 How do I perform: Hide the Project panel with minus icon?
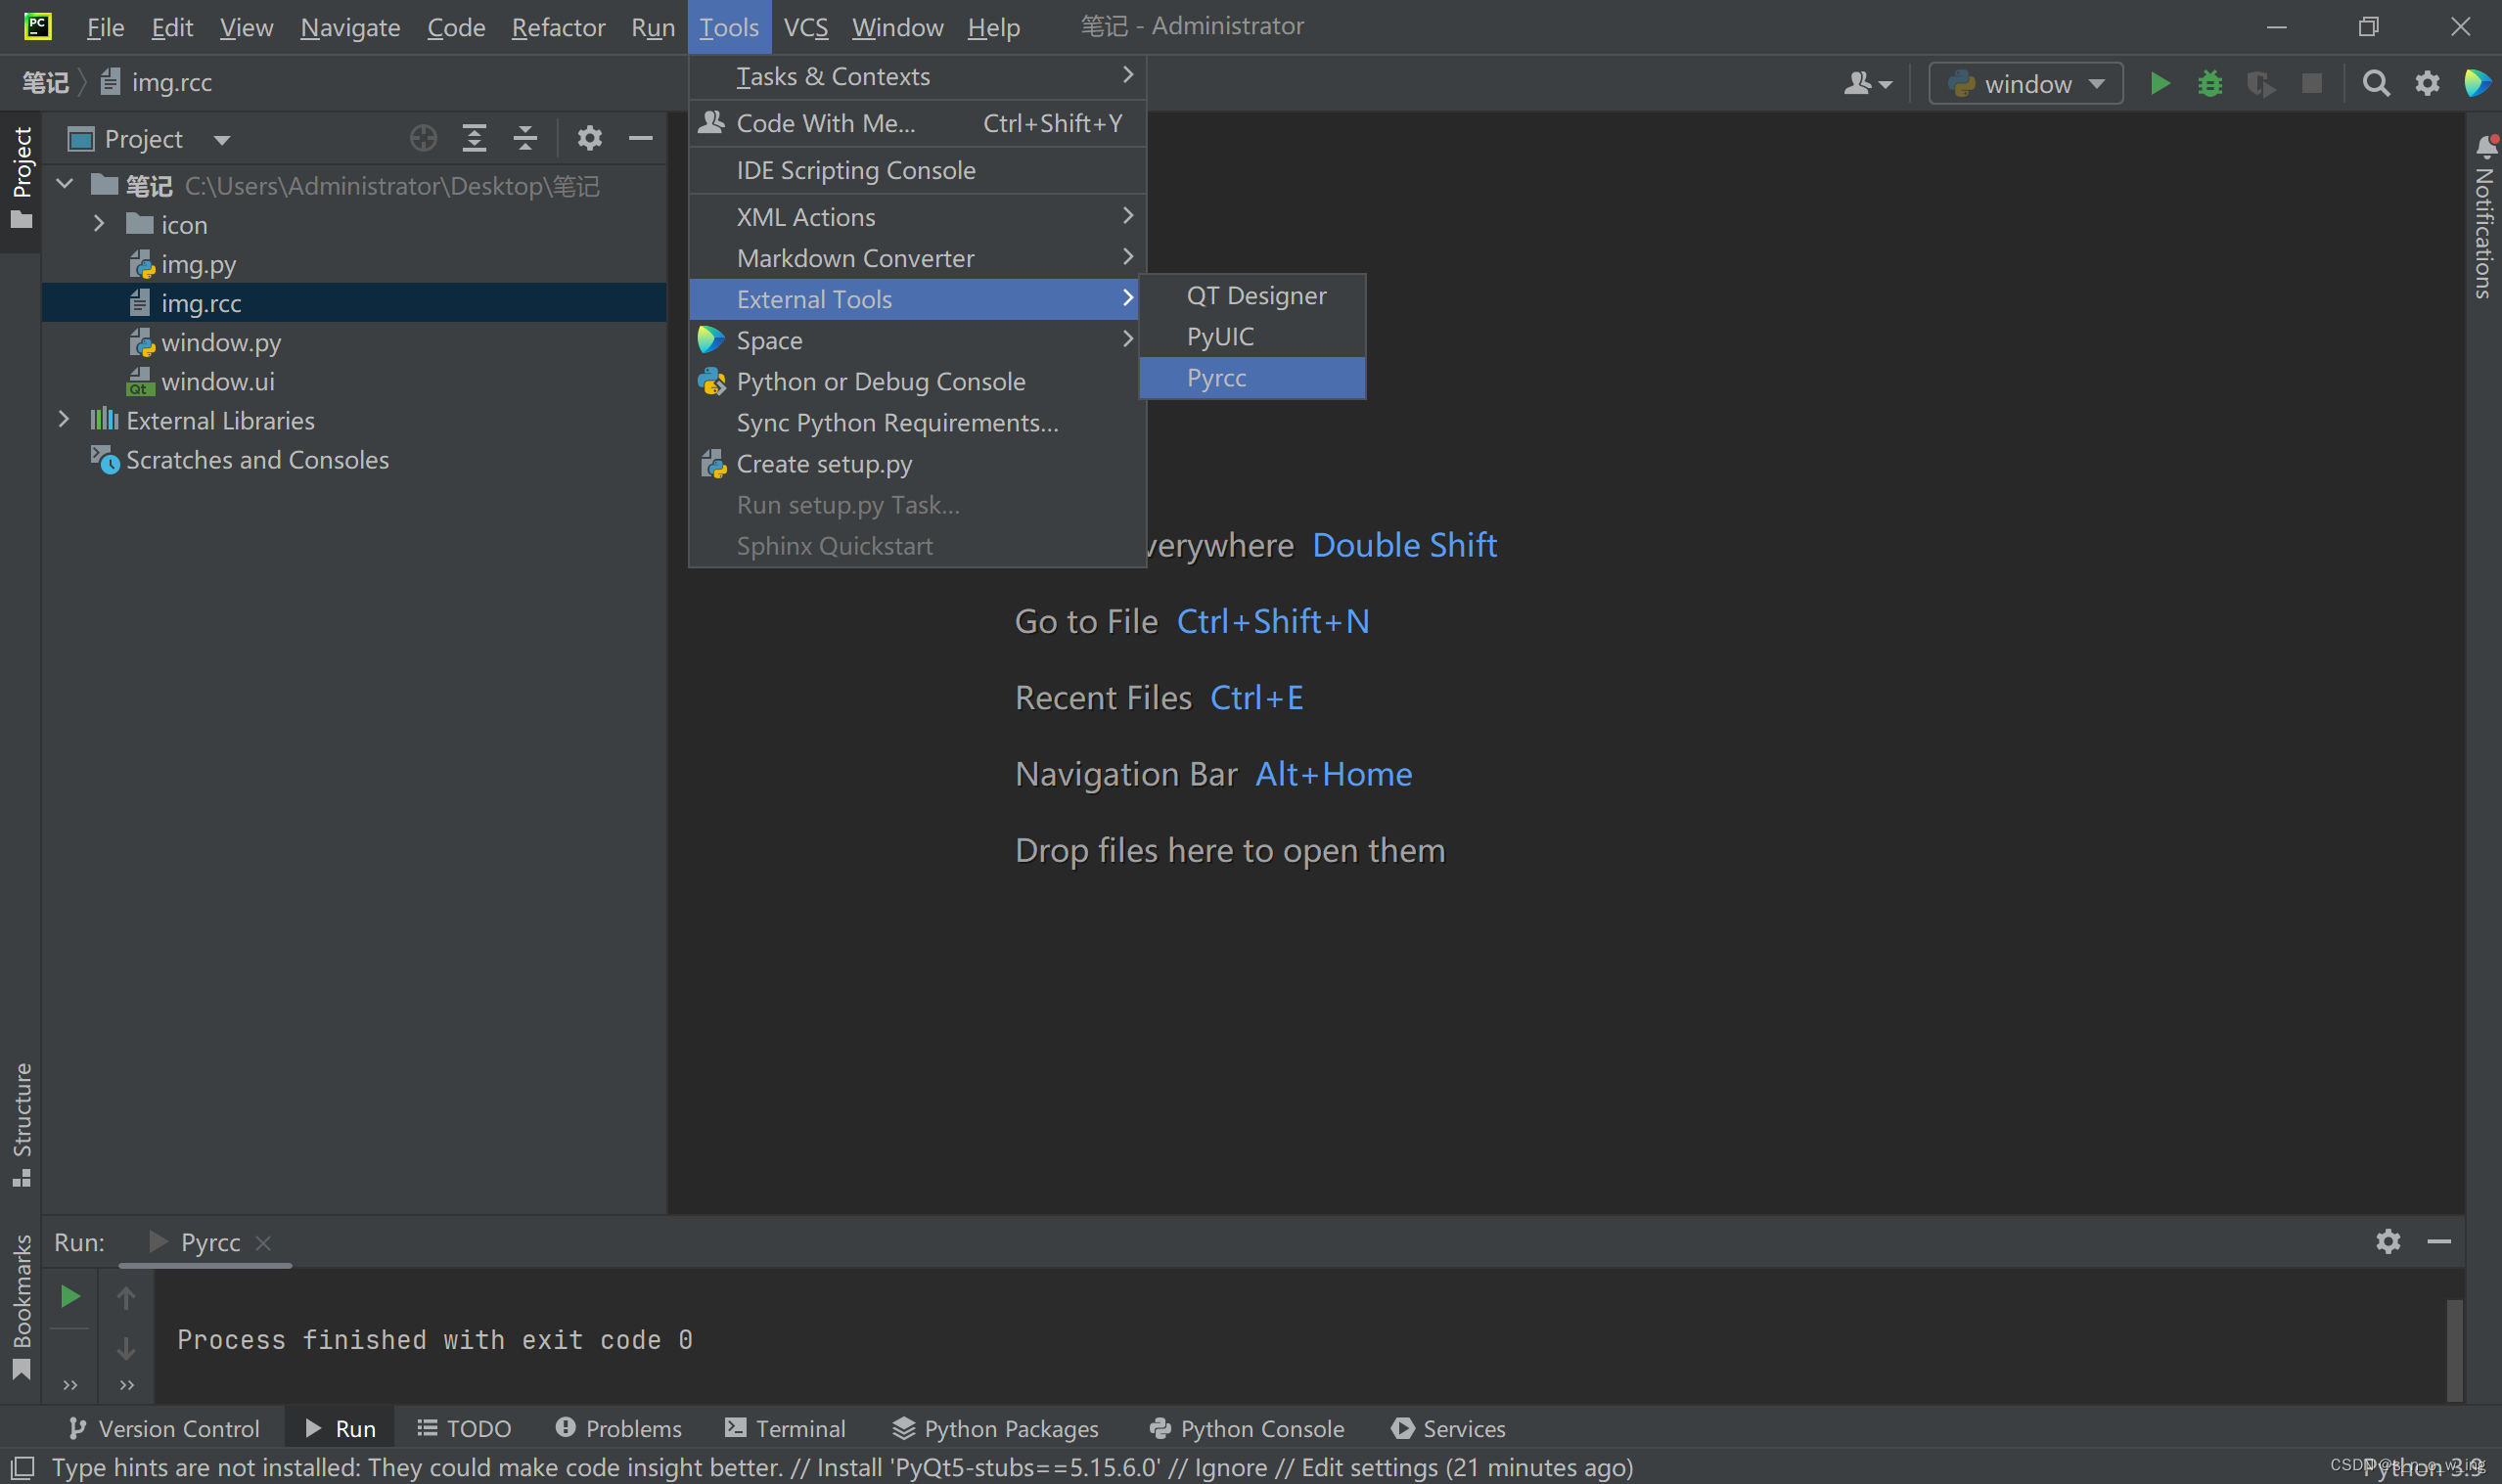(x=640, y=138)
